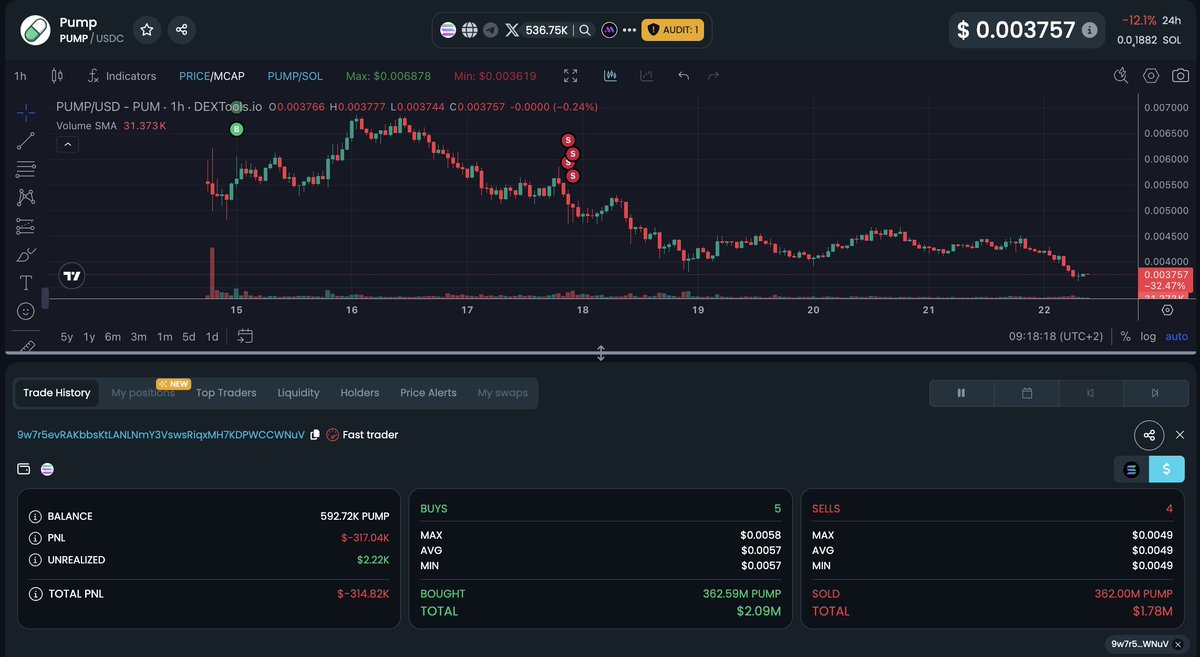Select the forecasting position tool
The image size is (1200, 657).
tap(26, 227)
